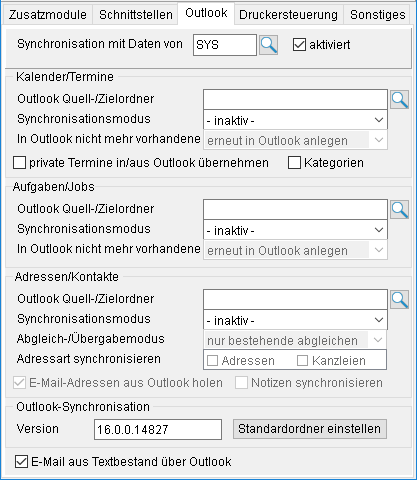
Task: Open 'In Outlook nicht mehr vorhandene' dropdown in Aufgaben/Jobs
Action: (x=295, y=250)
